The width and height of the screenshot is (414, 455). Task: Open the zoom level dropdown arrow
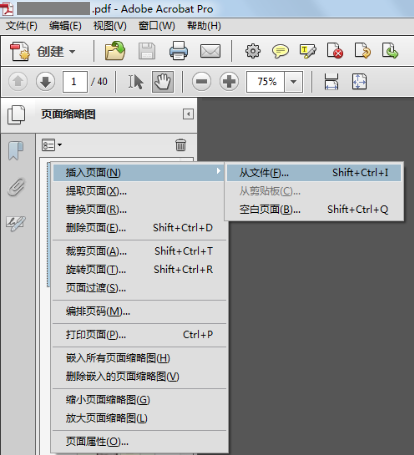click(x=293, y=81)
